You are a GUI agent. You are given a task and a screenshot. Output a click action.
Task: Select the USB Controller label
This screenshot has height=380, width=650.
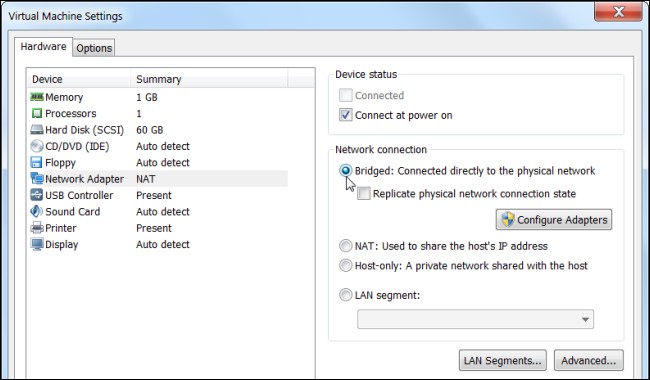click(79, 195)
